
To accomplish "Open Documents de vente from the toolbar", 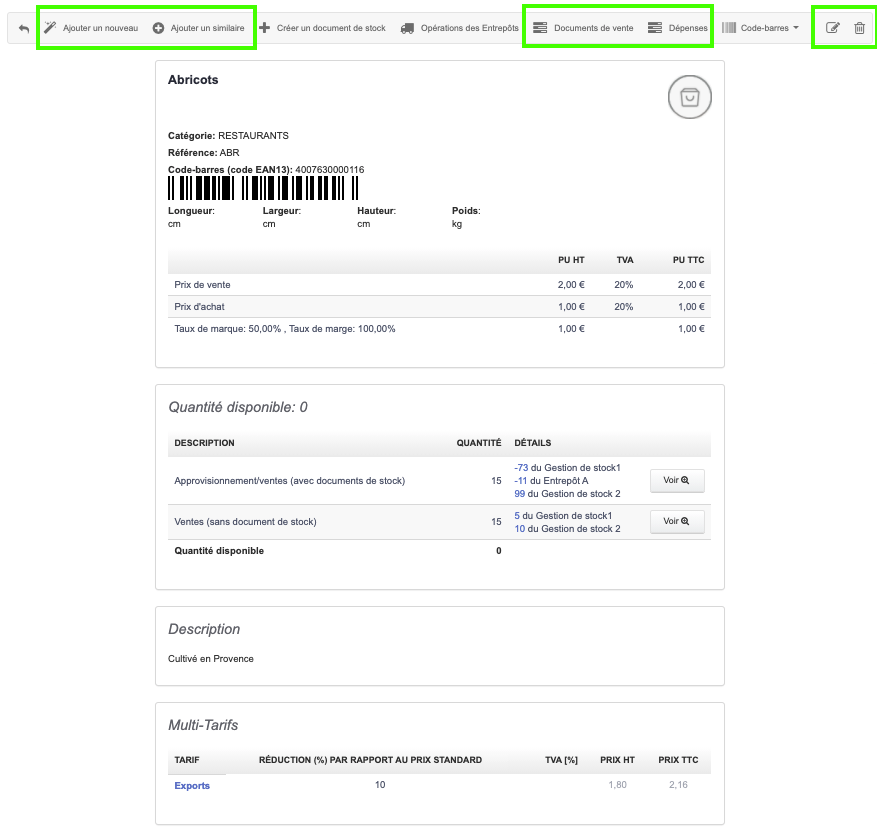I will click(x=585, y=28).
